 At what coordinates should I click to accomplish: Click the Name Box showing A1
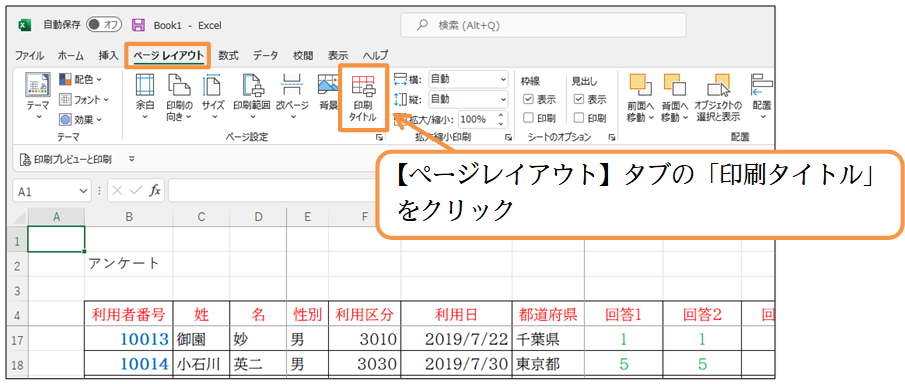click(45, 191)
